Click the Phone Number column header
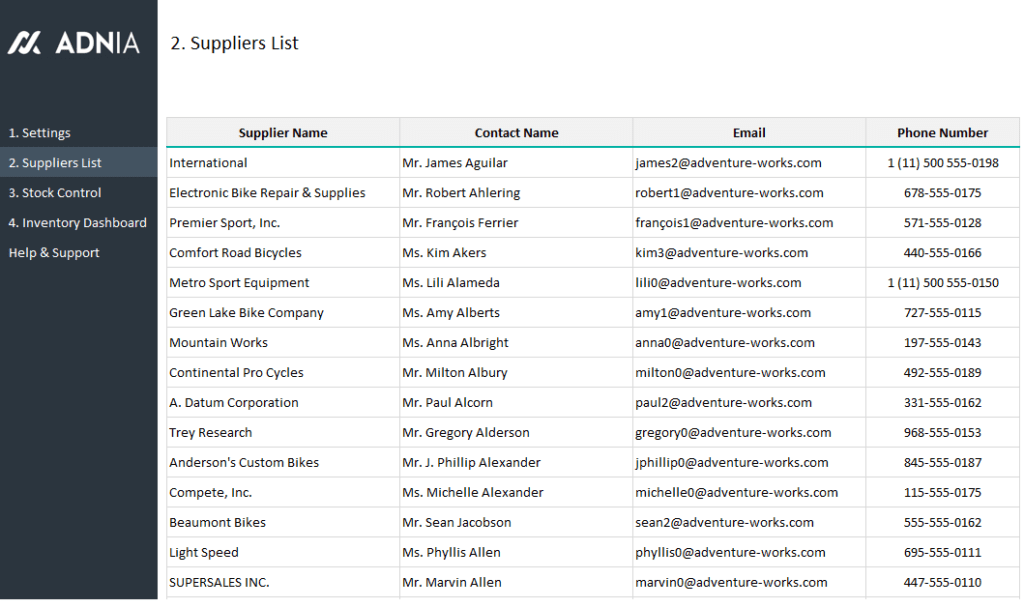 pos(942,132)
